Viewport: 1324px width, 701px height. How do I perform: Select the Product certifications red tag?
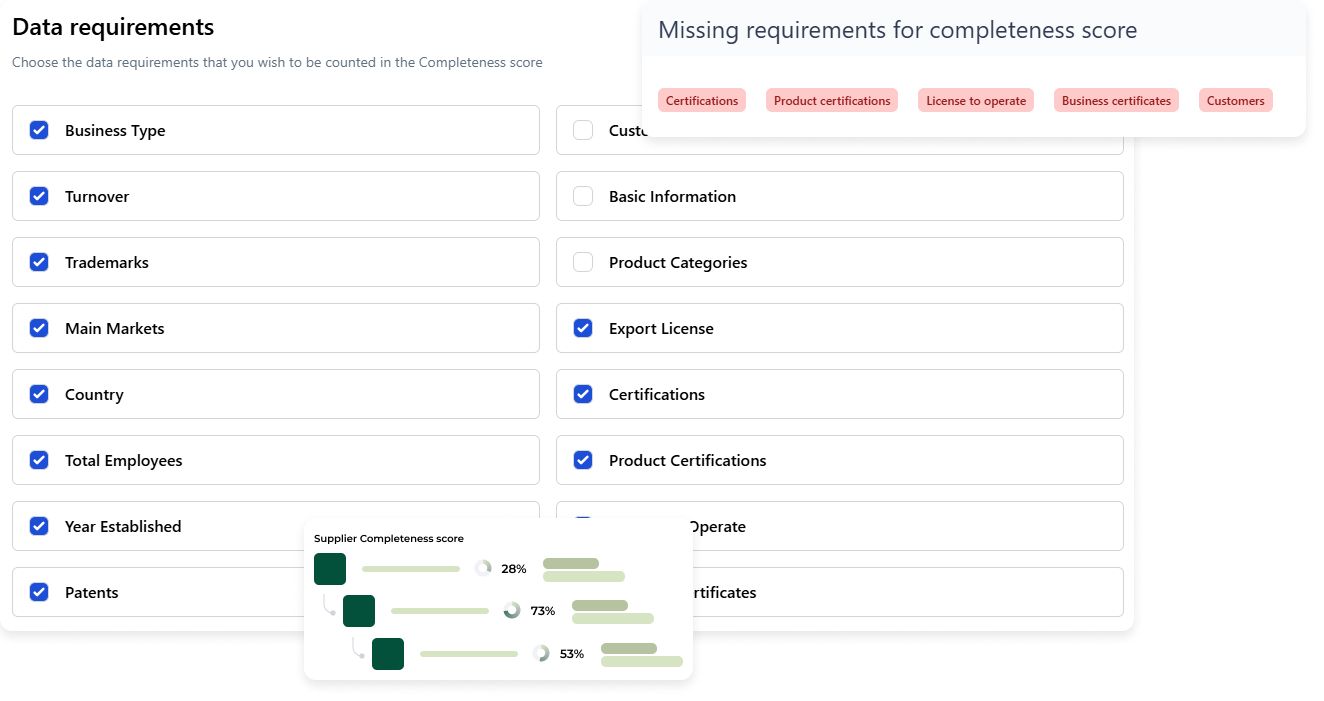832,100
